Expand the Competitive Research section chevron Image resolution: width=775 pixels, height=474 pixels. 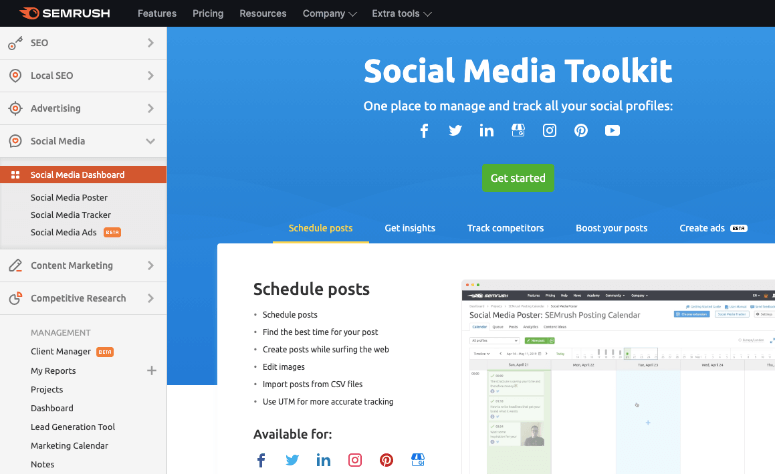coord(151,298)
